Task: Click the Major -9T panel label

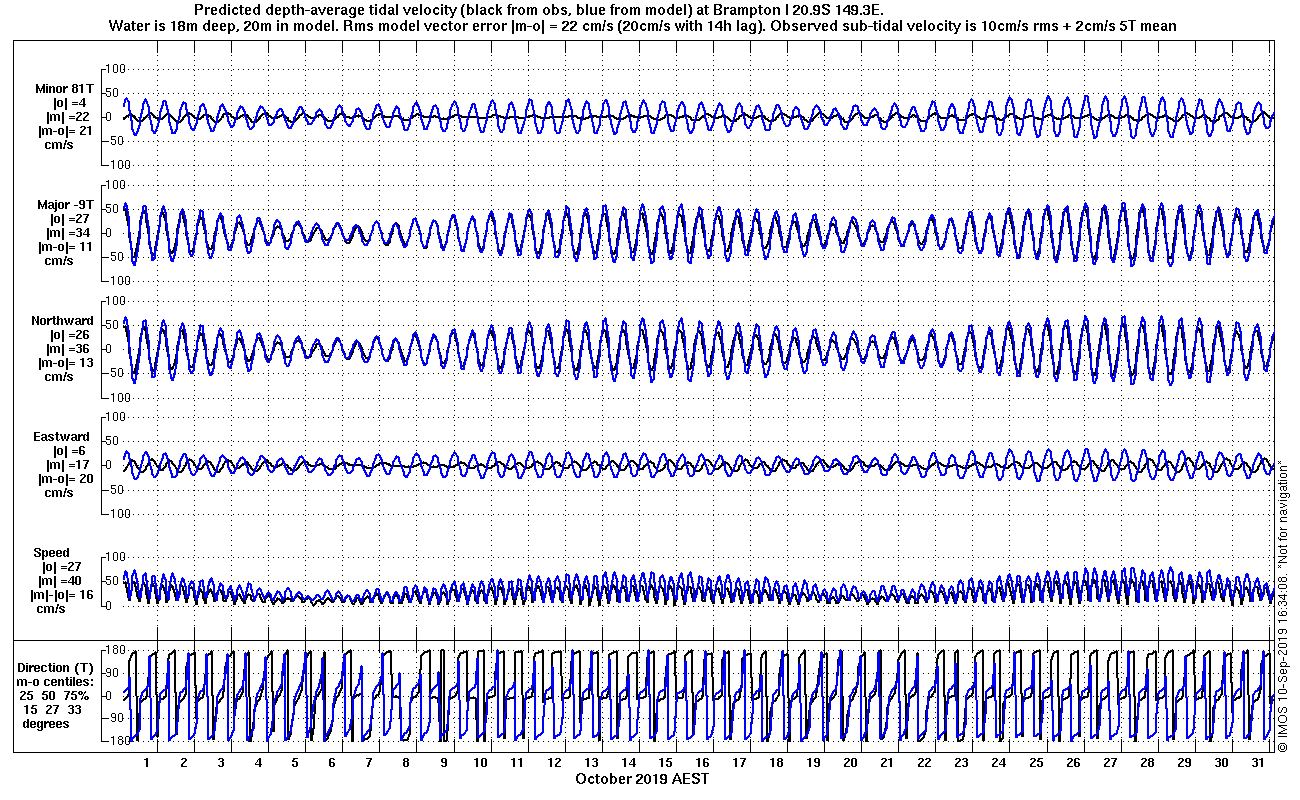Action: [x=64, y=205]
